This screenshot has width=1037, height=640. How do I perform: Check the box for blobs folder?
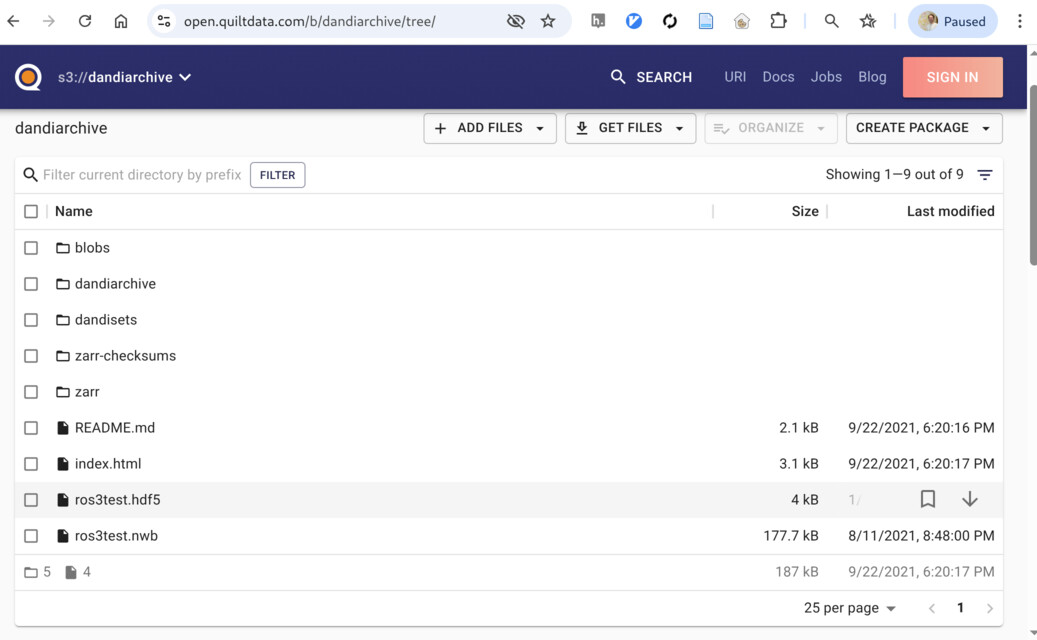[31, 248]
